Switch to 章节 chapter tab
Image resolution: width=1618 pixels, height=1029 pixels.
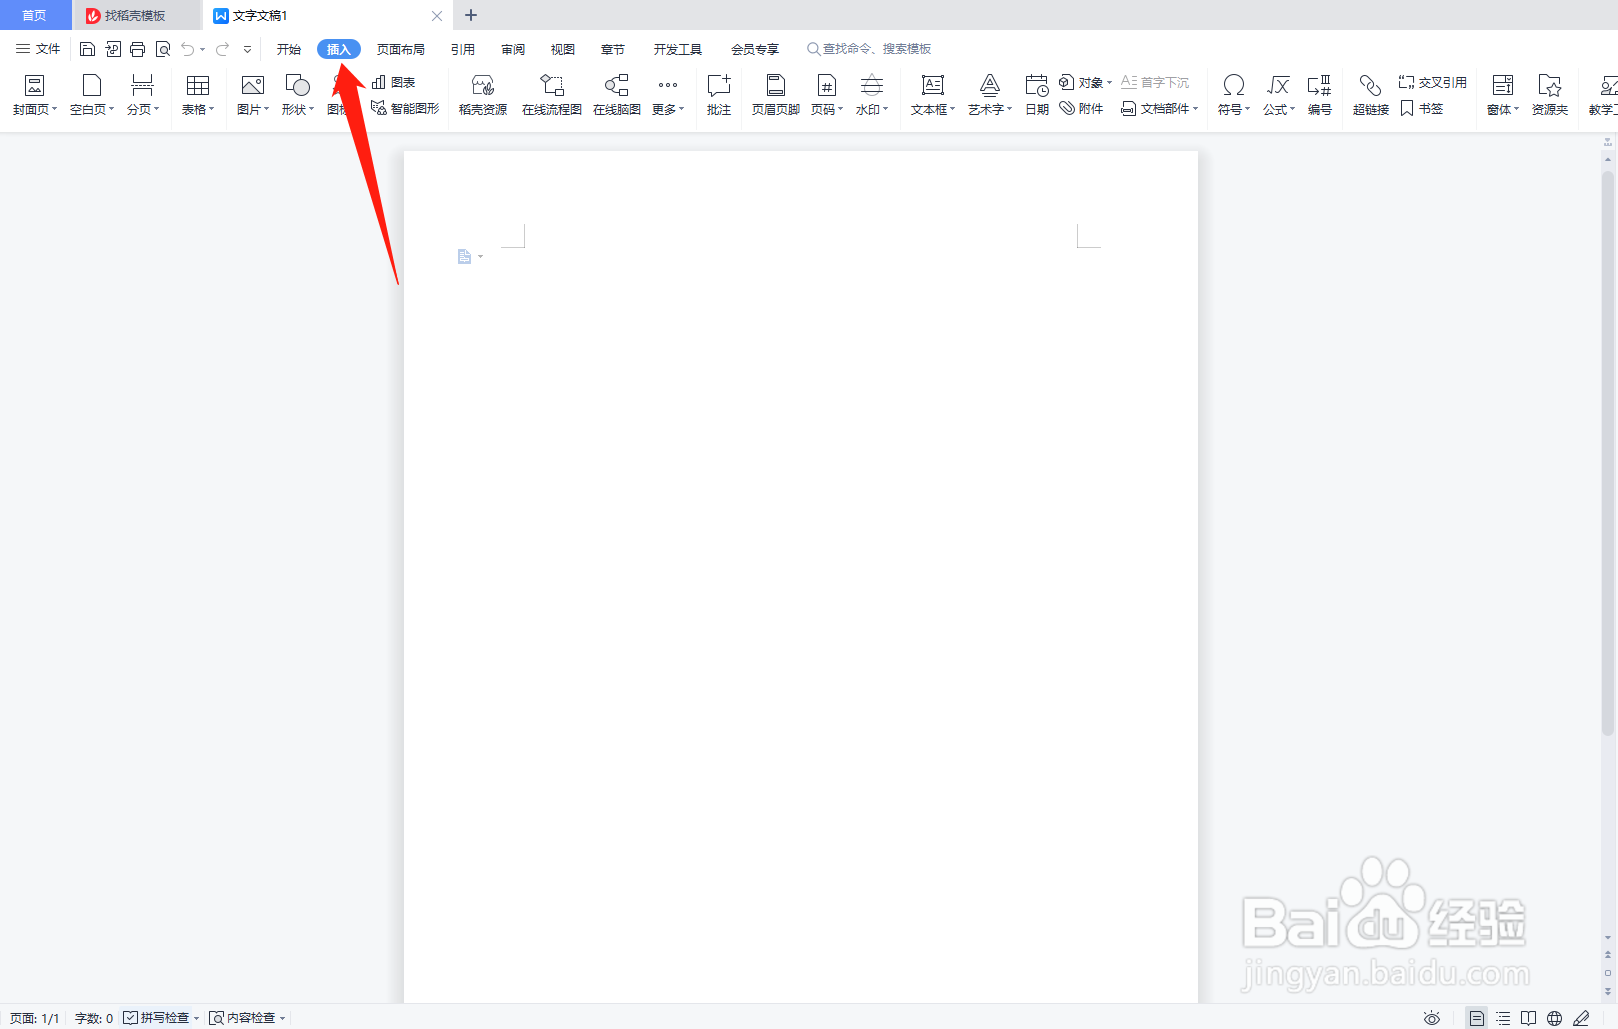pyautogui.click(x=613, y=49)
